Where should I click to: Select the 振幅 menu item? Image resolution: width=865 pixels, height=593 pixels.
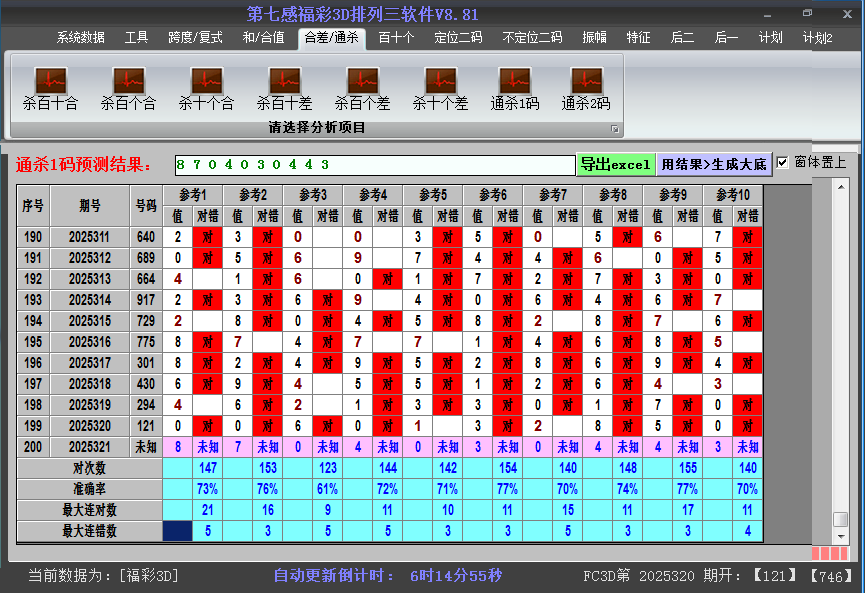tap(595, 38)
